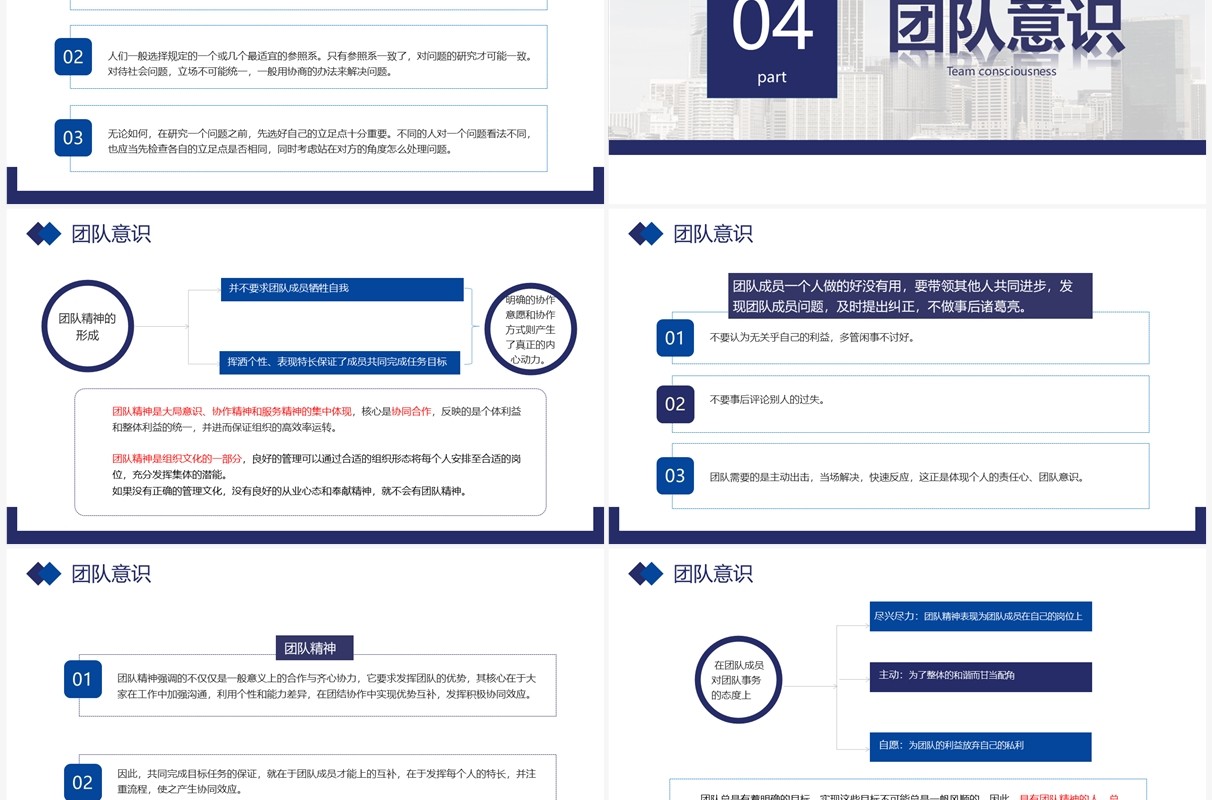
Task: Select the circle reading 明确的协作意愿和协作方式
Action: [530, 328]
